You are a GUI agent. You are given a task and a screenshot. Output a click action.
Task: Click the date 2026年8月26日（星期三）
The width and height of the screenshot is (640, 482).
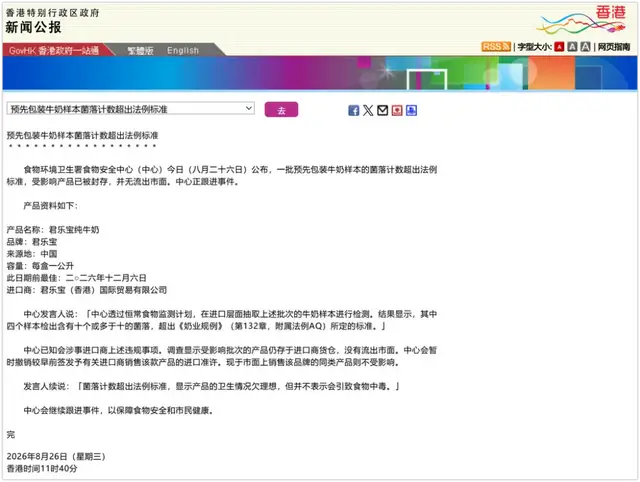pyautogui.click(x=56, y=456)
